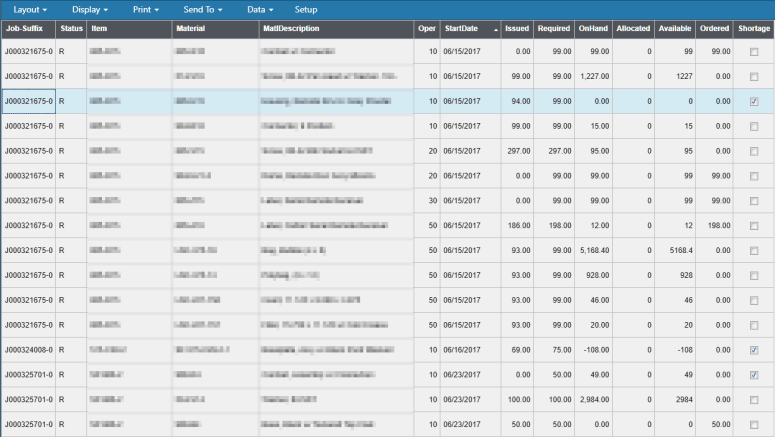Open the Layout dropdown menu
Image resolution: width=775 pixels, height=437 pixels.
(x=30, y=9)
